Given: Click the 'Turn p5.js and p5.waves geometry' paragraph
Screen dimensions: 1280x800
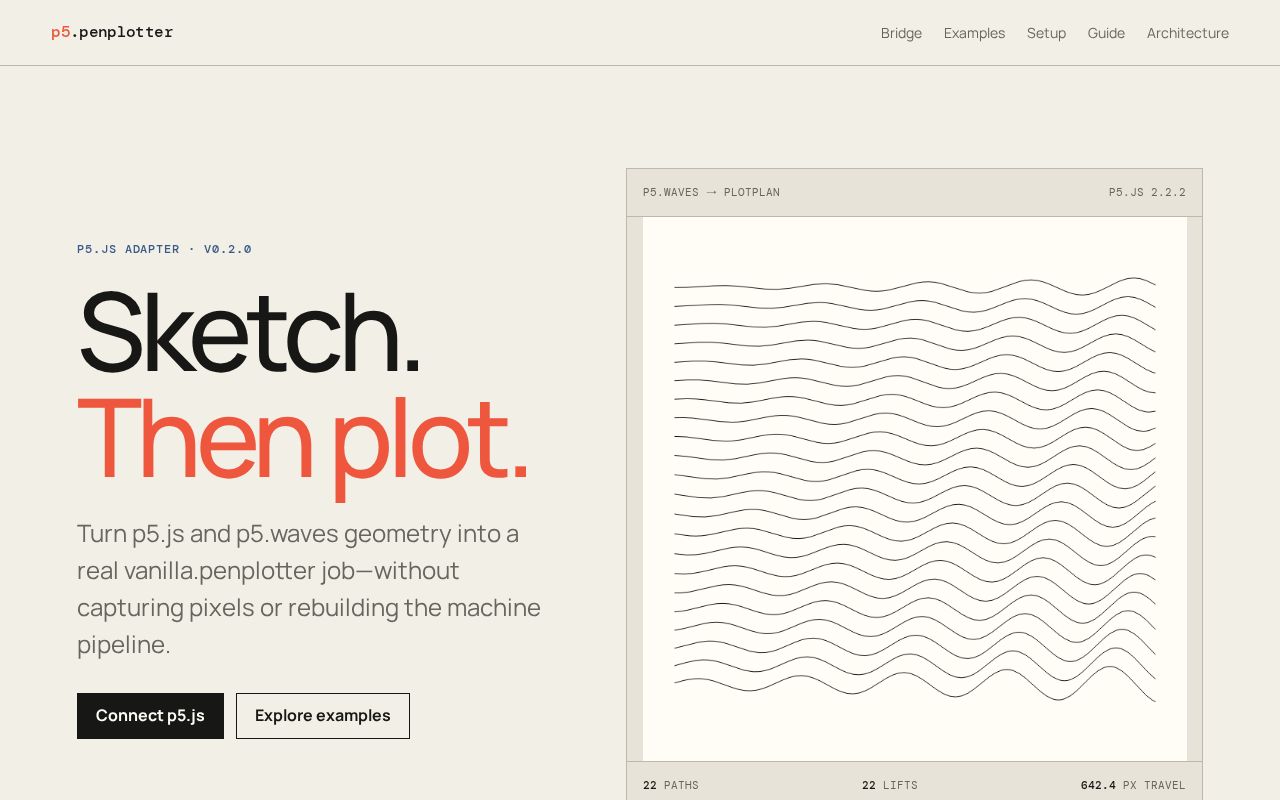Looking at the screenshot, I should coord(310,589).
